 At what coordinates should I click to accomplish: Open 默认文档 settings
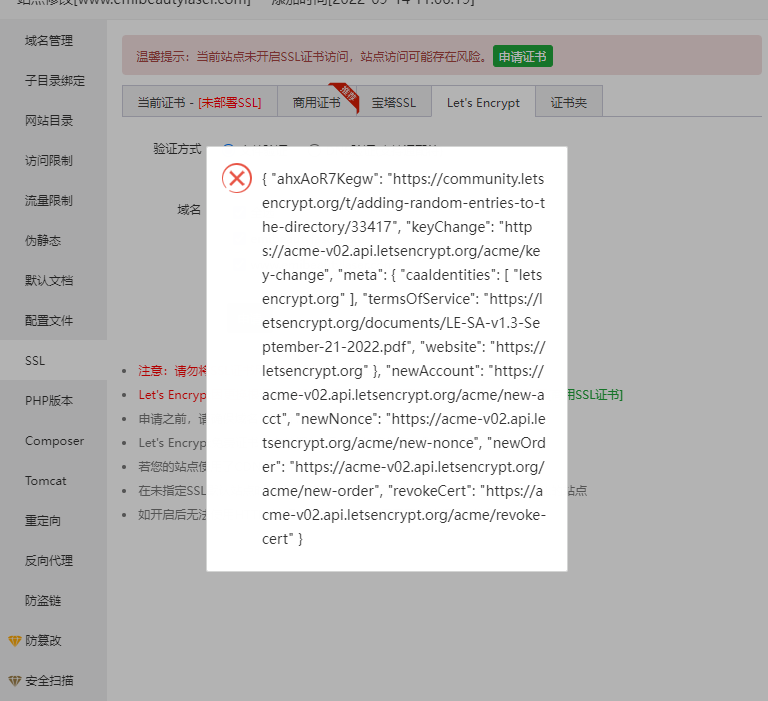coord(49,281)
